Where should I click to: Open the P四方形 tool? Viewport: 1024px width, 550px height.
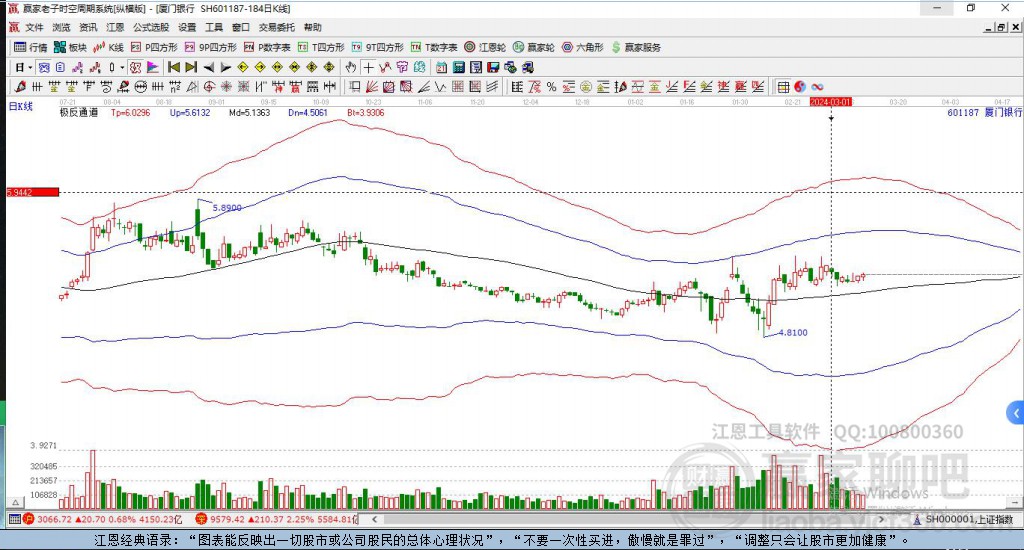(154, 47)
